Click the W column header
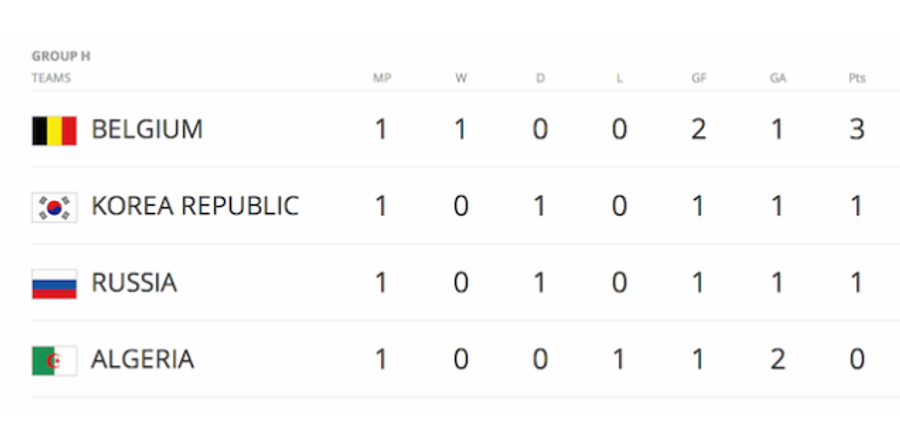Viewport: 900px width, 436px height. (461, 78)
